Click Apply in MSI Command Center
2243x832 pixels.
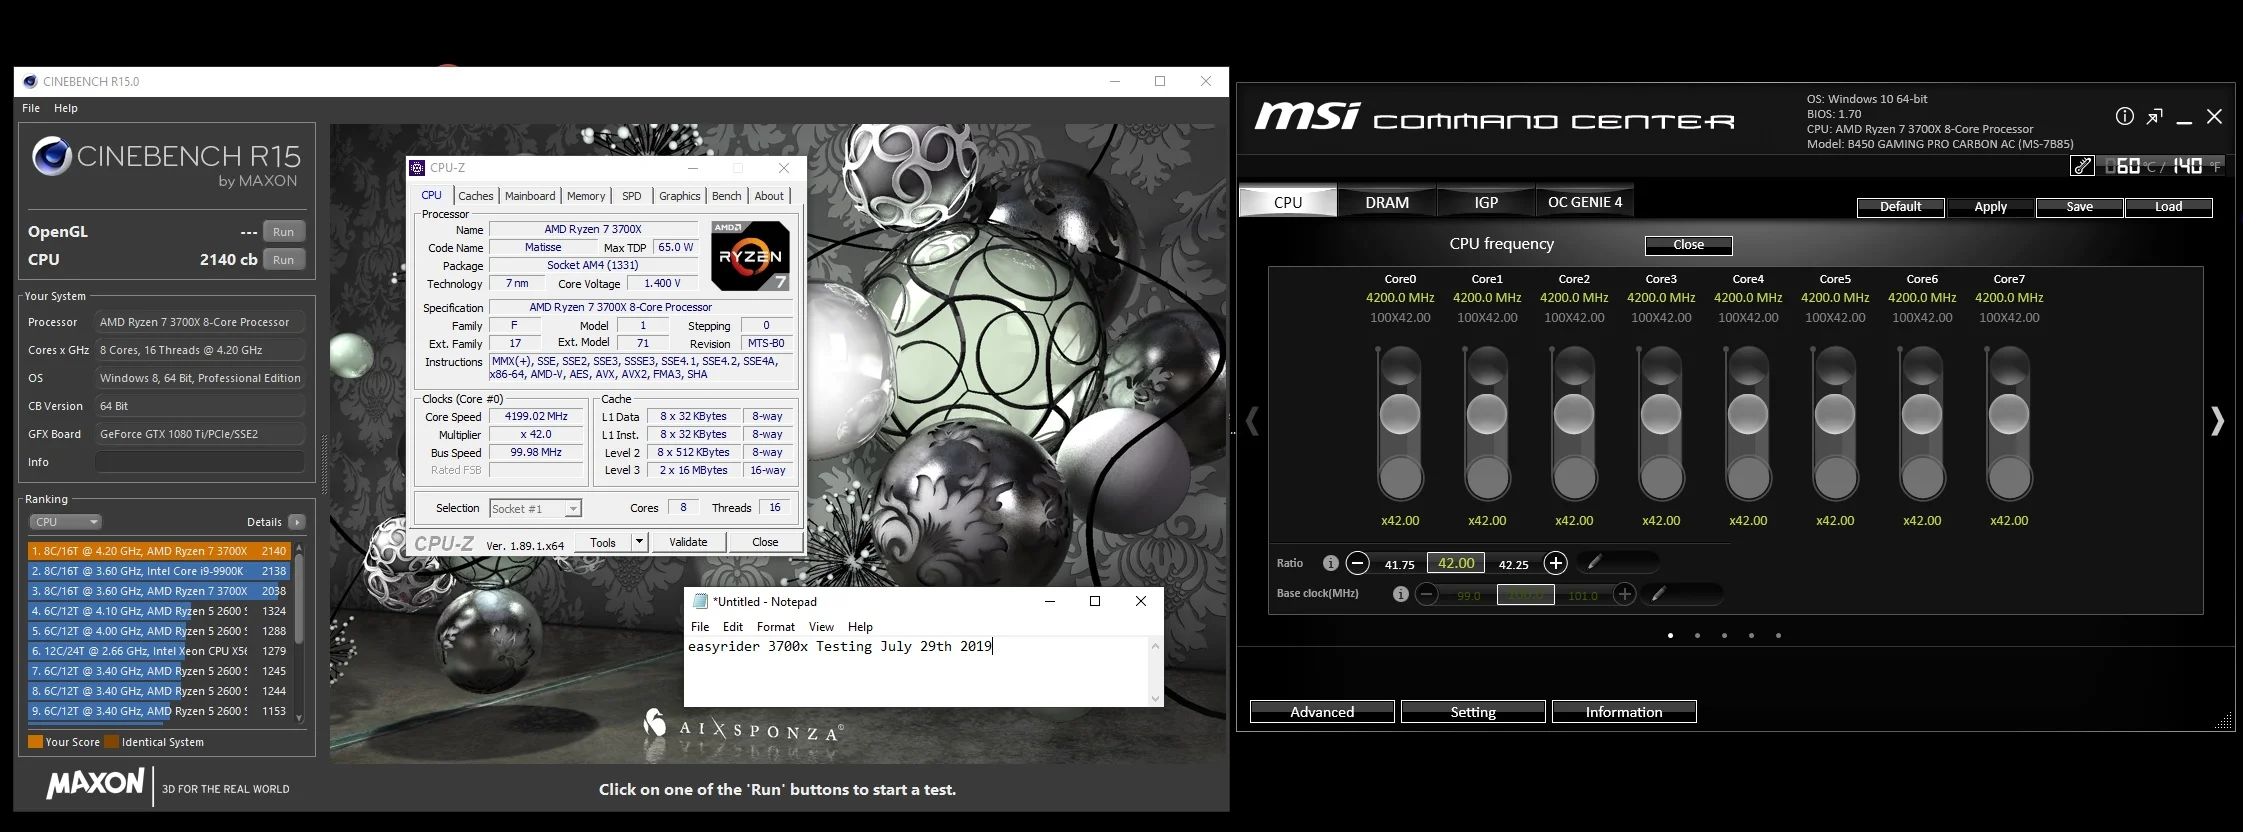1990,207
